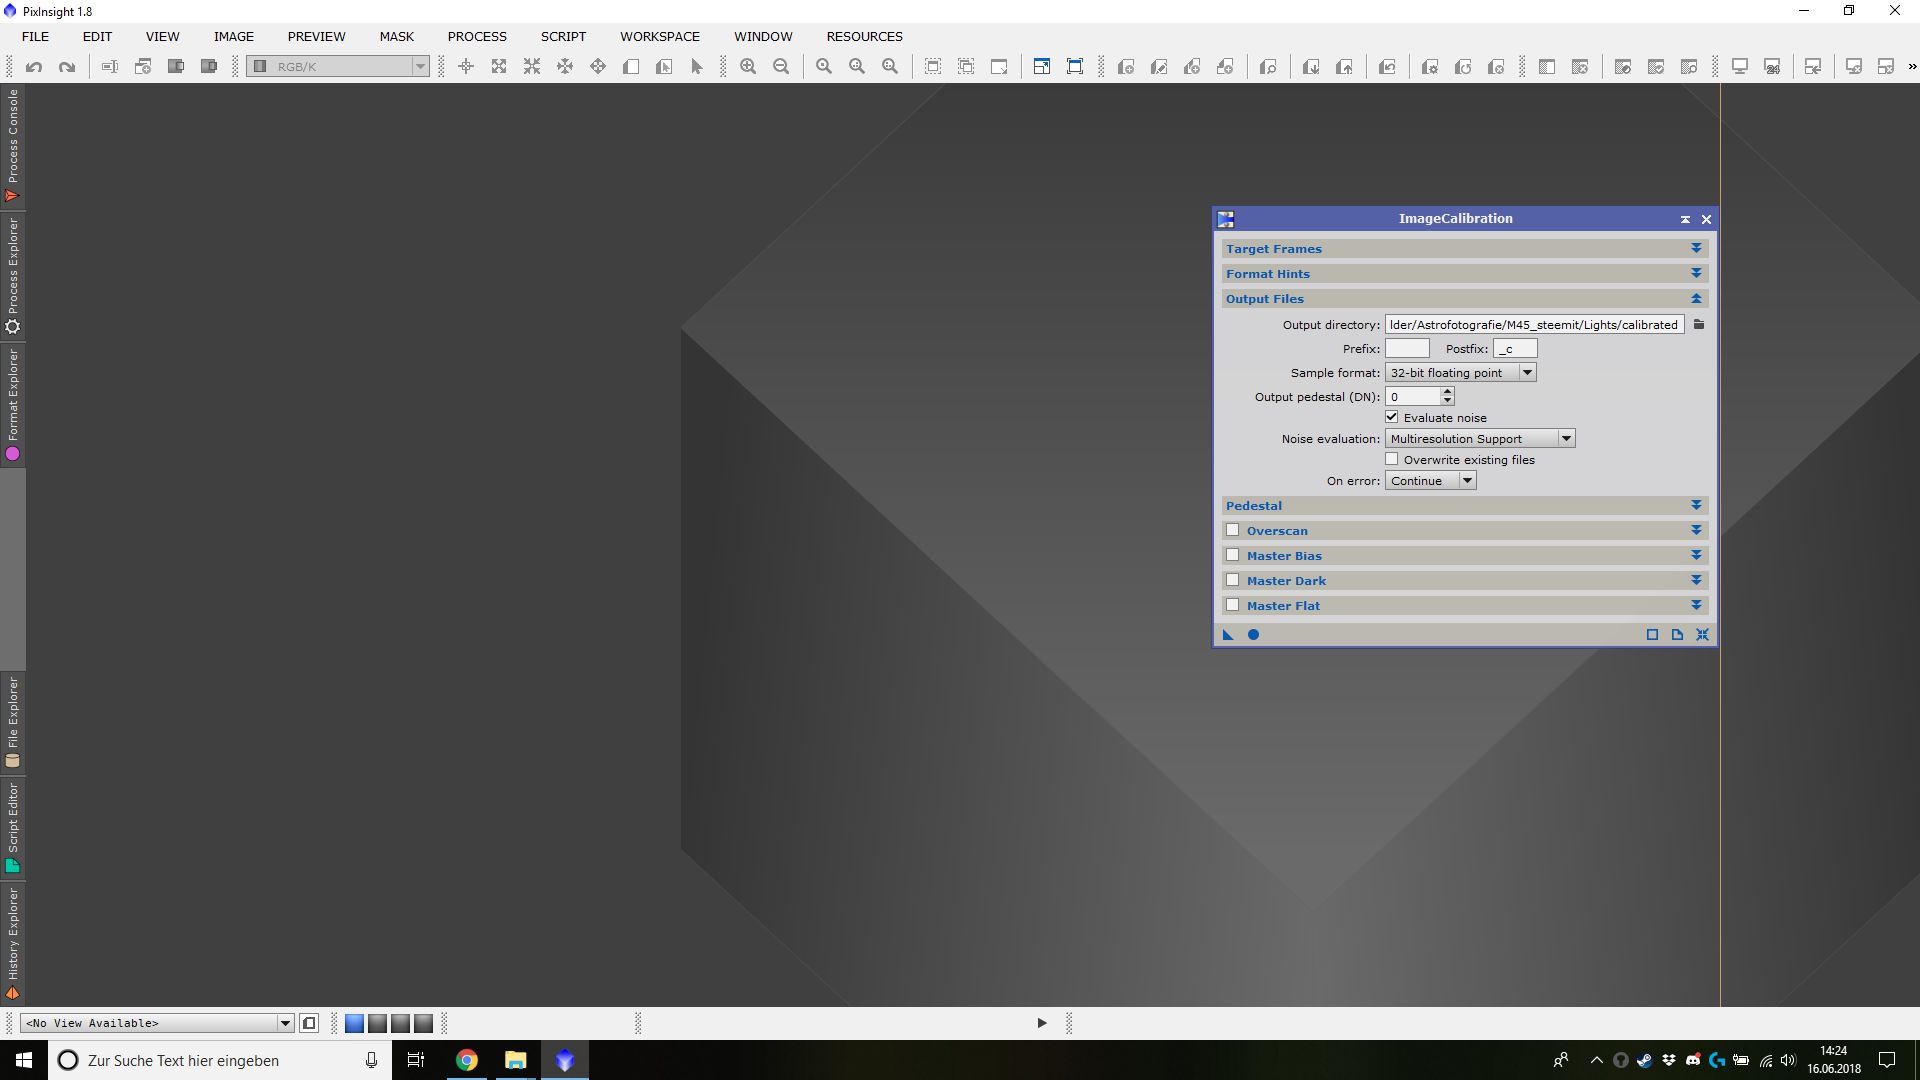Enable the Master Bias checkbox
The image size is (1920, 1080).
[x=1233, y=555]
